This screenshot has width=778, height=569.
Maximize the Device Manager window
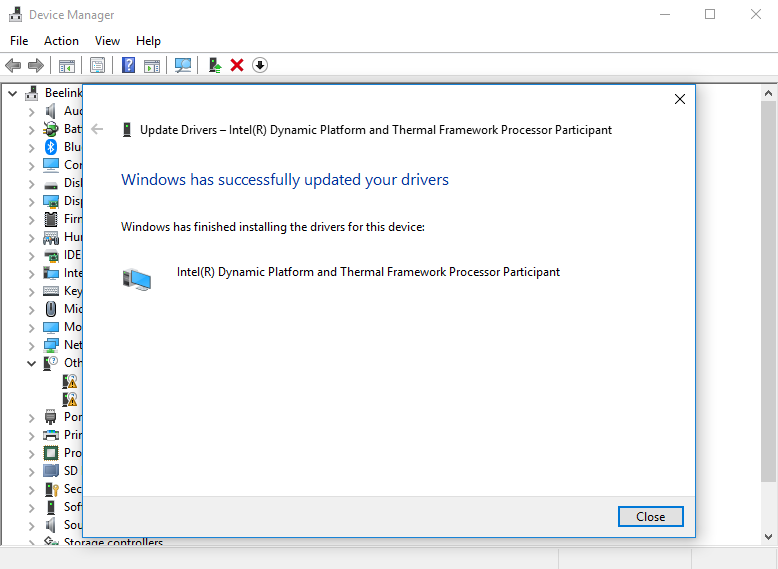coord(710,14)
